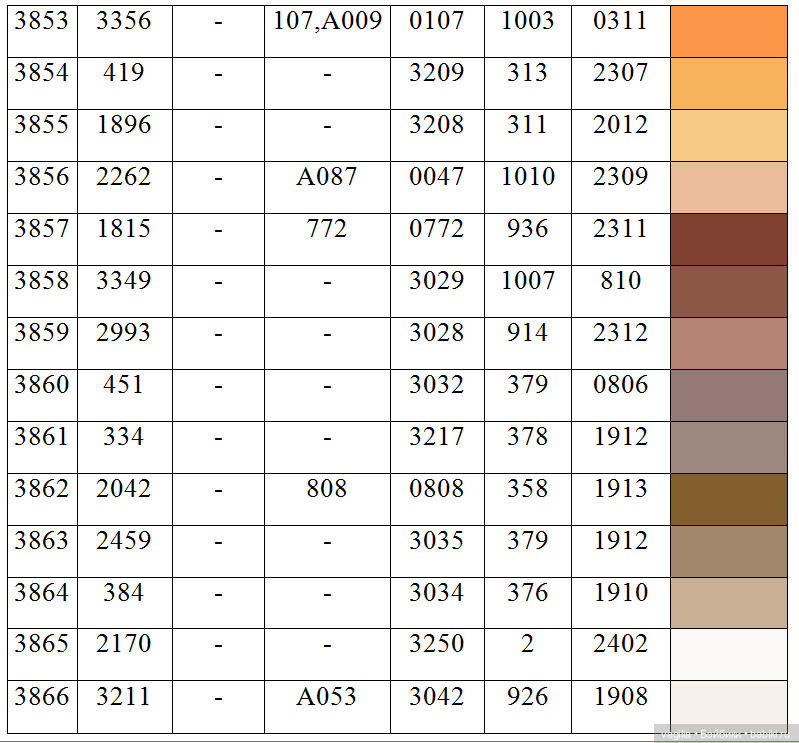Select the dark brown swatch for 3857
The width and height of the screenshot is (799, 743).
point(729,239)
